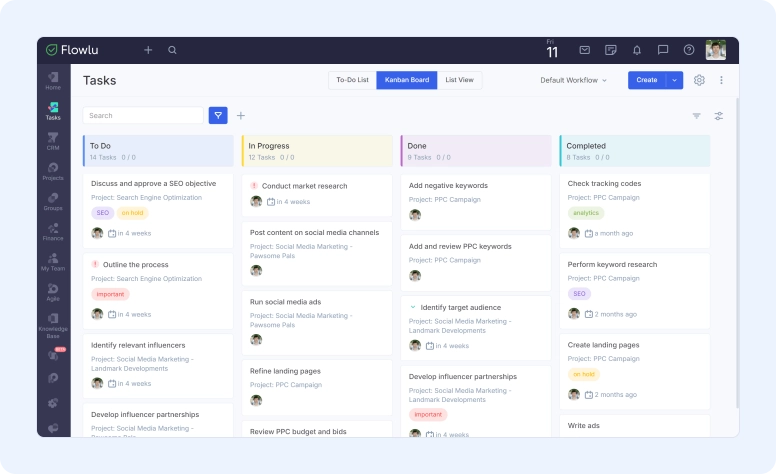Open Agile in the sidebar
The width and height of the screenshot is (776, 474).
tap(53, 292)
